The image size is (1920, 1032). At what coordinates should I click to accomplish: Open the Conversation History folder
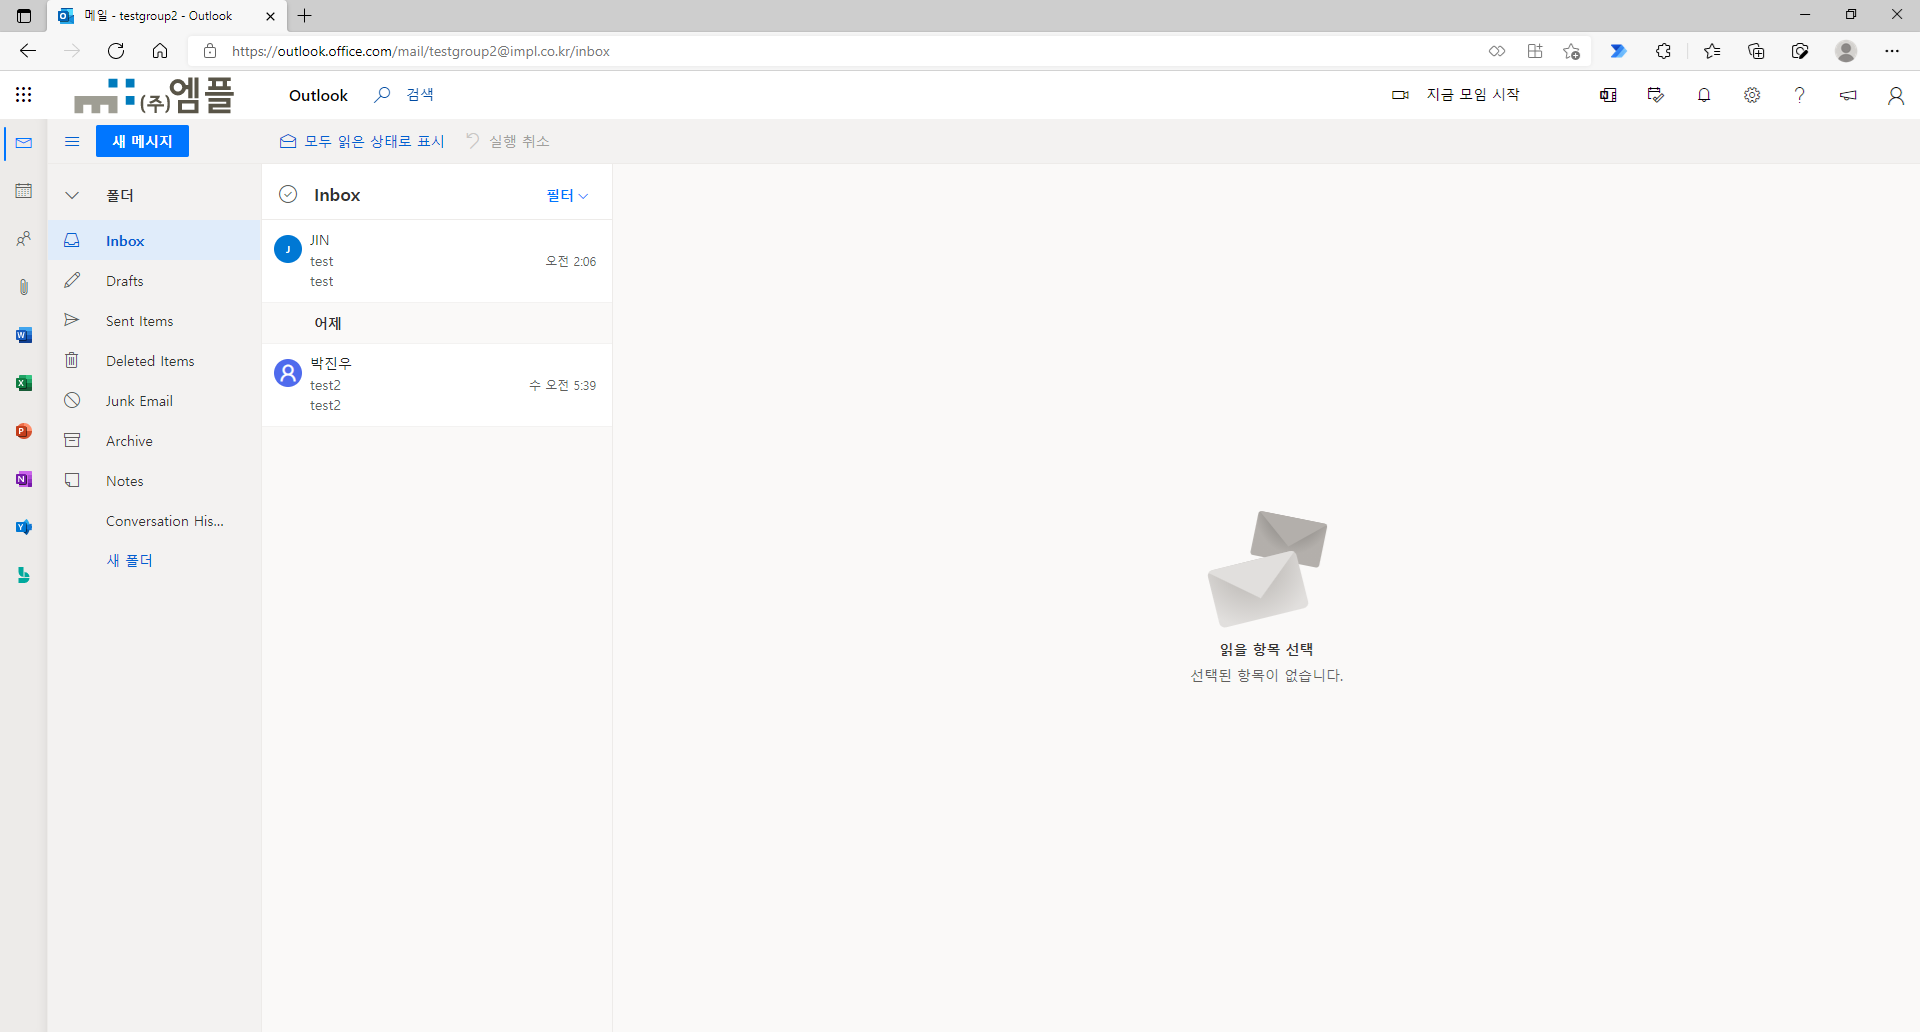154,521
